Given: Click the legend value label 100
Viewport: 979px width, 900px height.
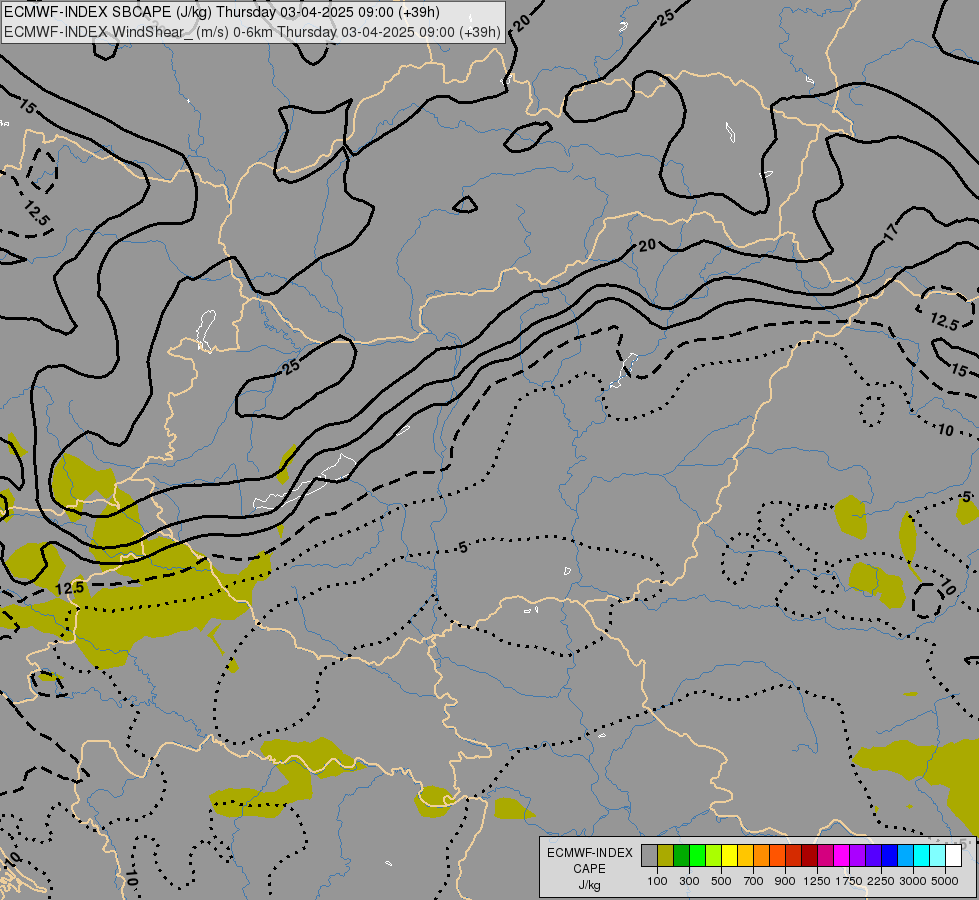Looking at the screenshot, I should click(657, 881).
